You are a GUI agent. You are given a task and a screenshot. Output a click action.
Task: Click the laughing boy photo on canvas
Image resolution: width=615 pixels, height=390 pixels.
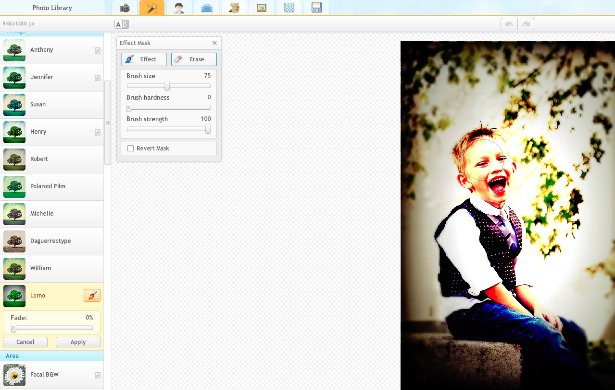tap(508, 215)
